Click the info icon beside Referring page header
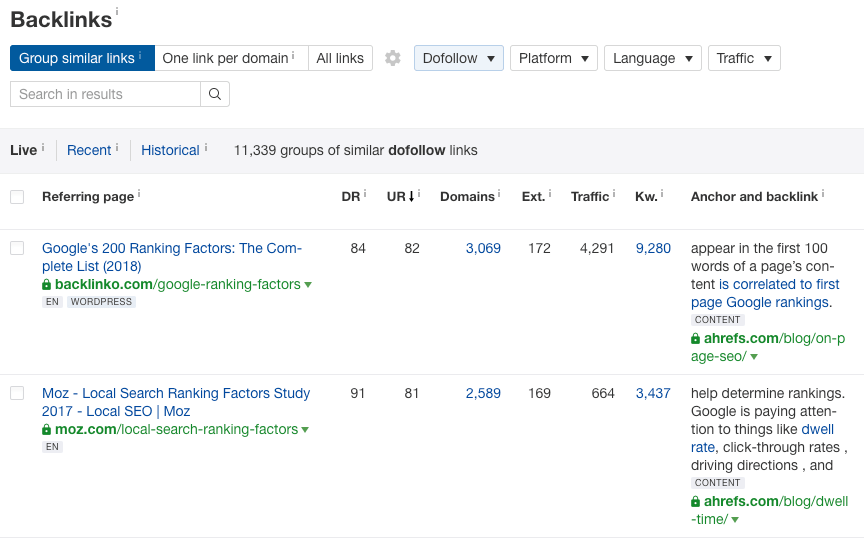 point(139,193)
